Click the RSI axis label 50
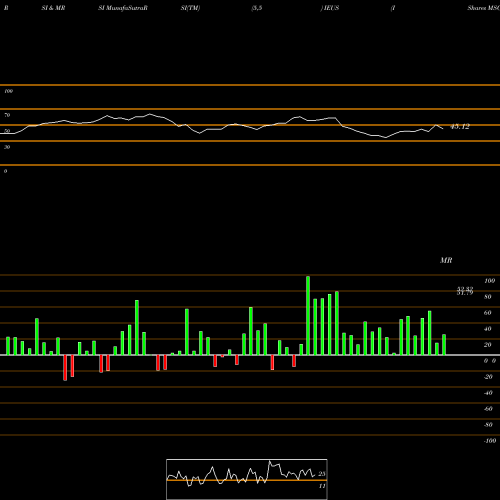The width and height of the screenshot is (500, 500). 7,131
